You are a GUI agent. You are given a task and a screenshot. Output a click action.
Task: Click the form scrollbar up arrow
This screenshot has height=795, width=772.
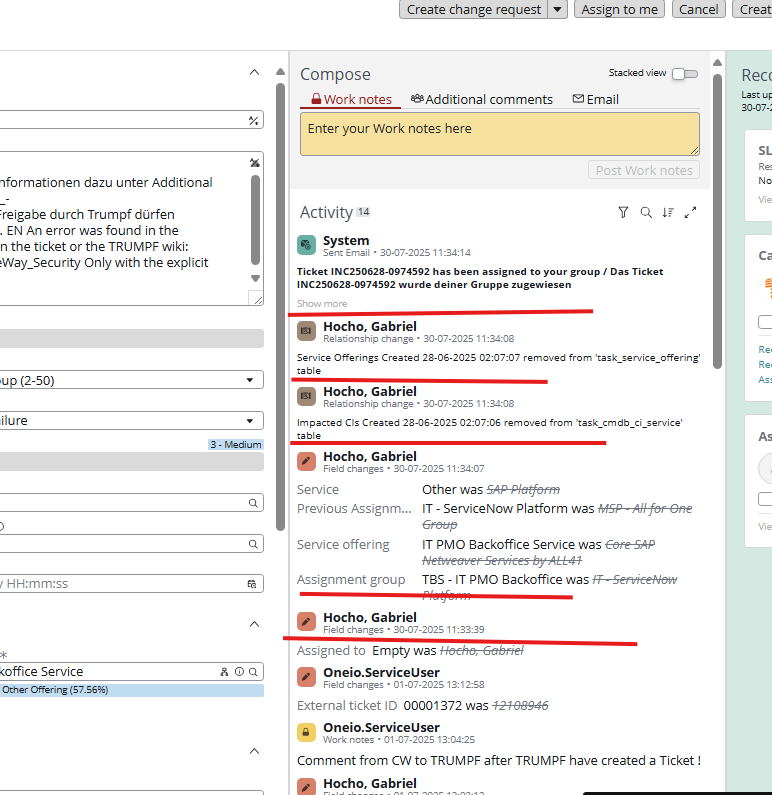(280, 72)
